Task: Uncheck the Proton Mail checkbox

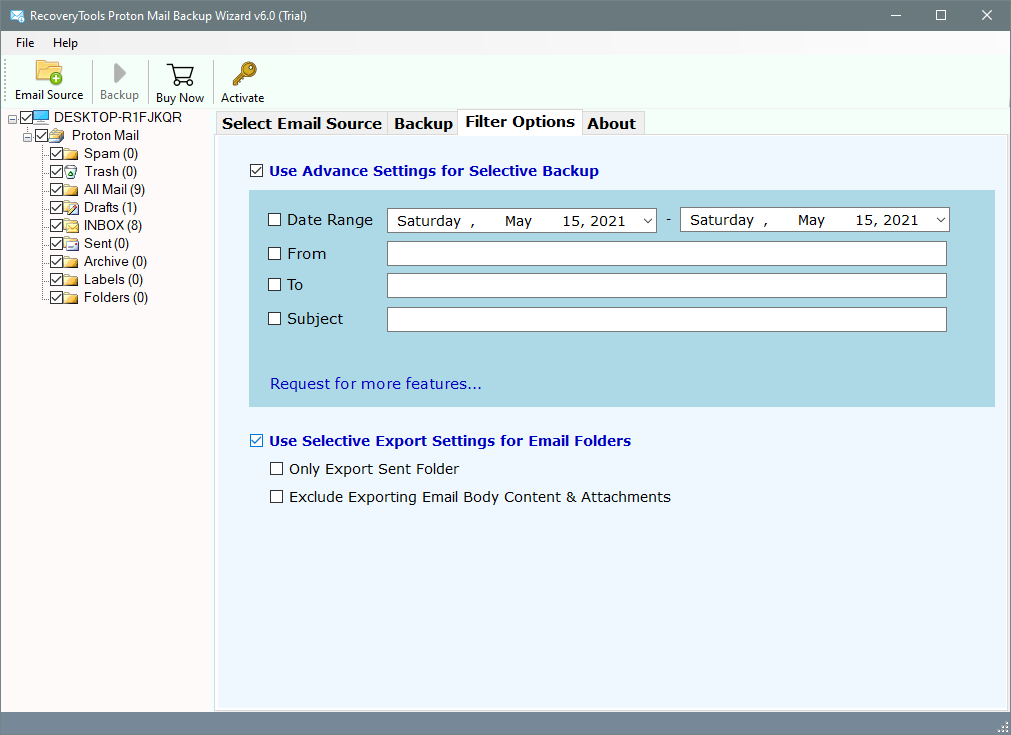Action: click(x=42, y=135)
